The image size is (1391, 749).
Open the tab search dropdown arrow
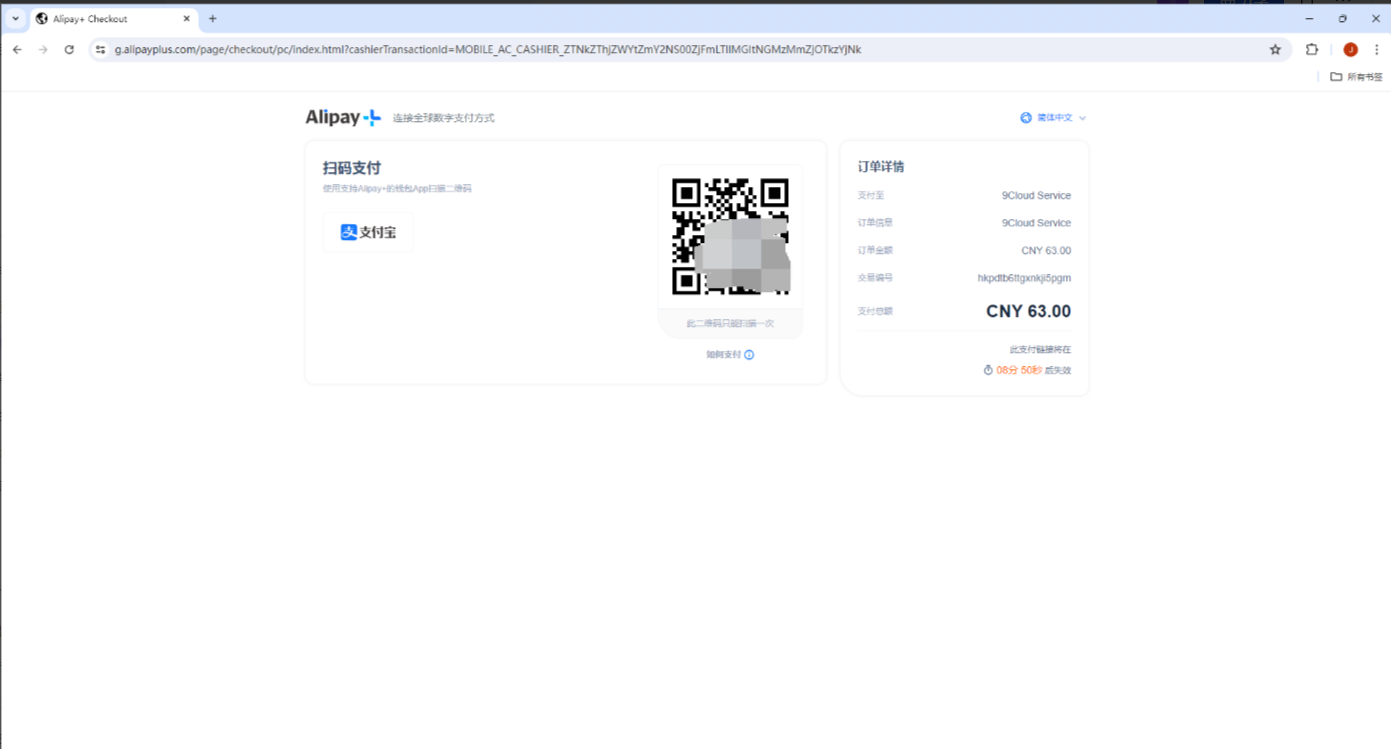[15, 18]
